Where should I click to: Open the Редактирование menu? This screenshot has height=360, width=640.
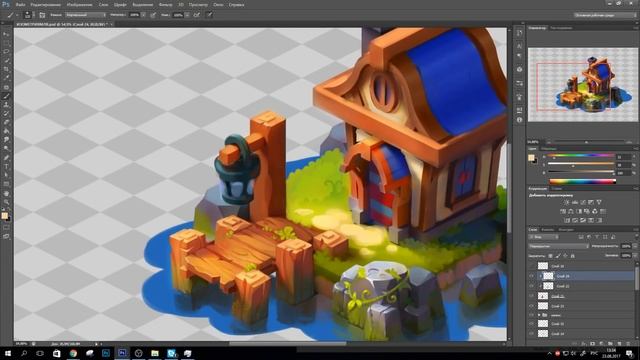pos(45,5)
